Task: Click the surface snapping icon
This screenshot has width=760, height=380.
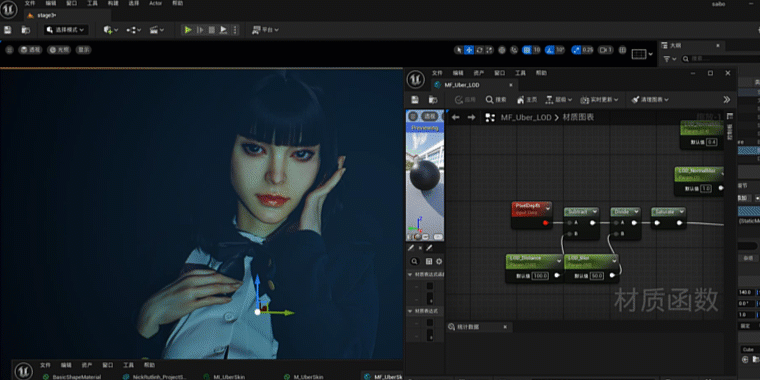Action: (514, 50)
